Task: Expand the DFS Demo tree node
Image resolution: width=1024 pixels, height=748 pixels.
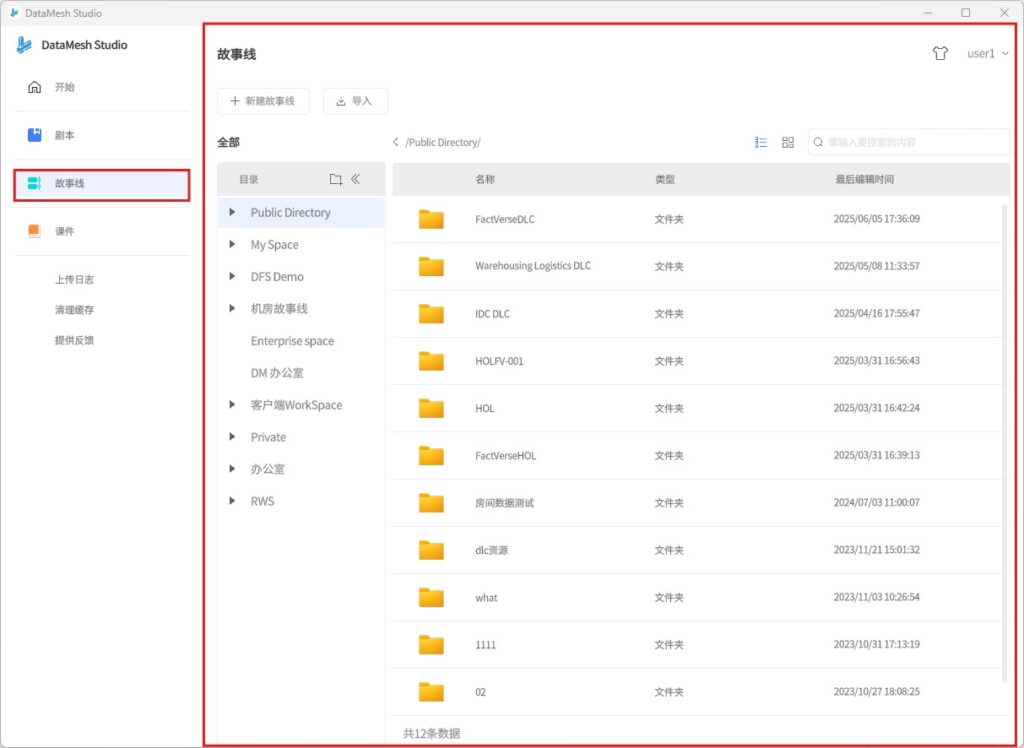Action: click(233, 276)
